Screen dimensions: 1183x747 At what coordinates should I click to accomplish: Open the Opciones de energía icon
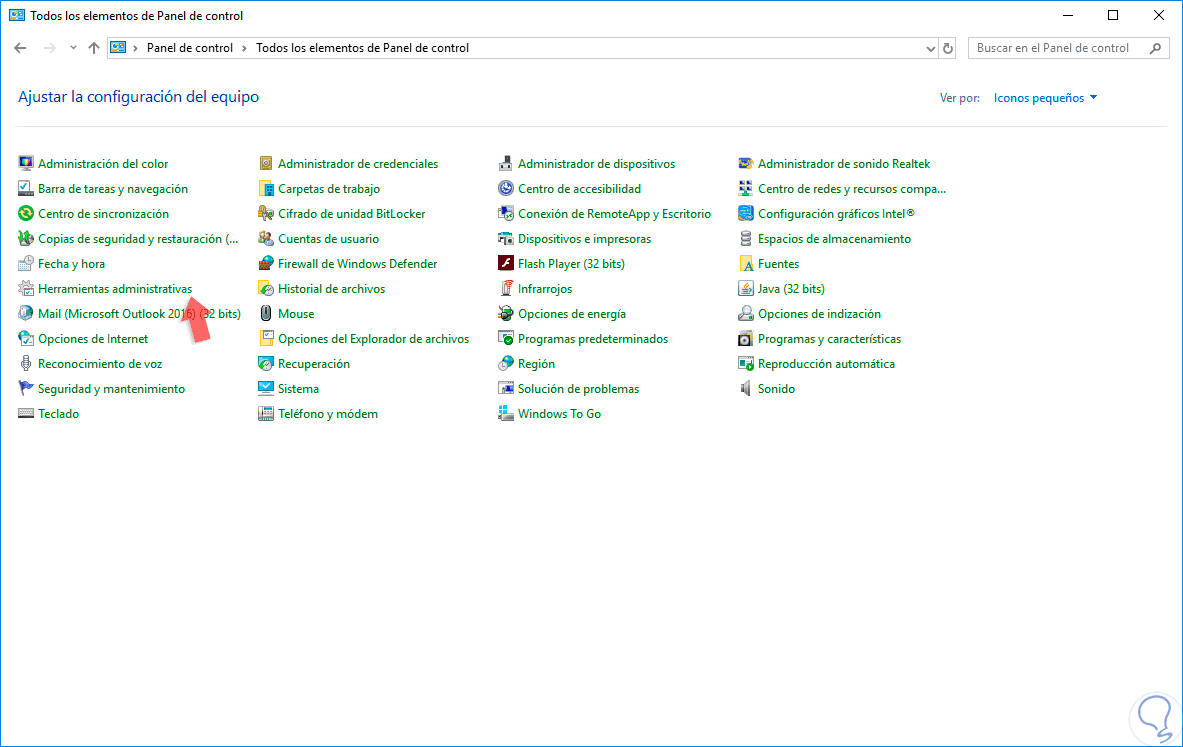coord(506,314)
